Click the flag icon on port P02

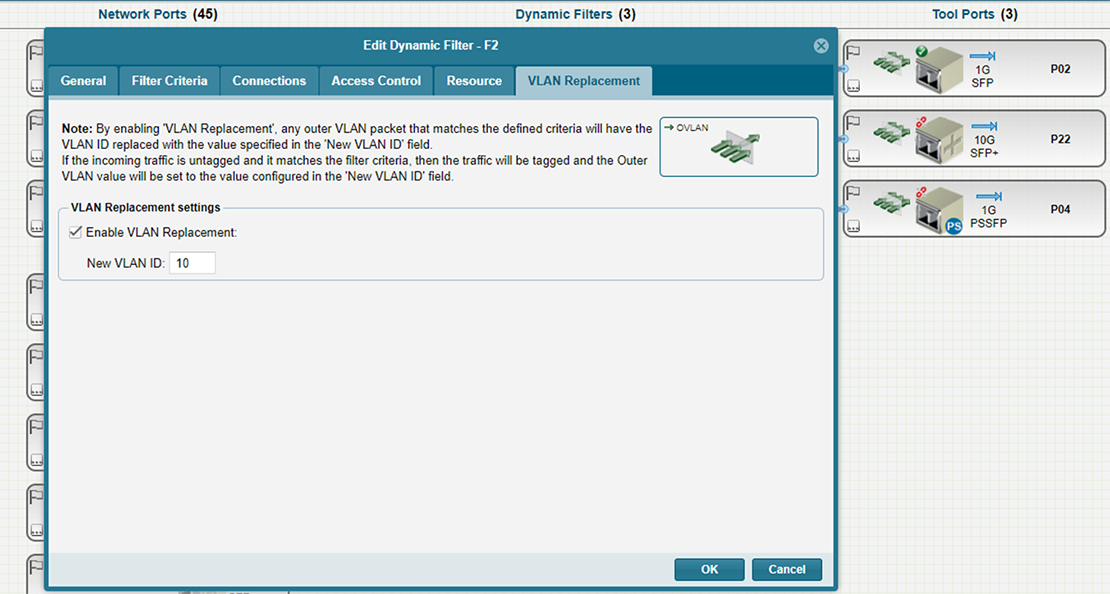(x=855, y=51)
